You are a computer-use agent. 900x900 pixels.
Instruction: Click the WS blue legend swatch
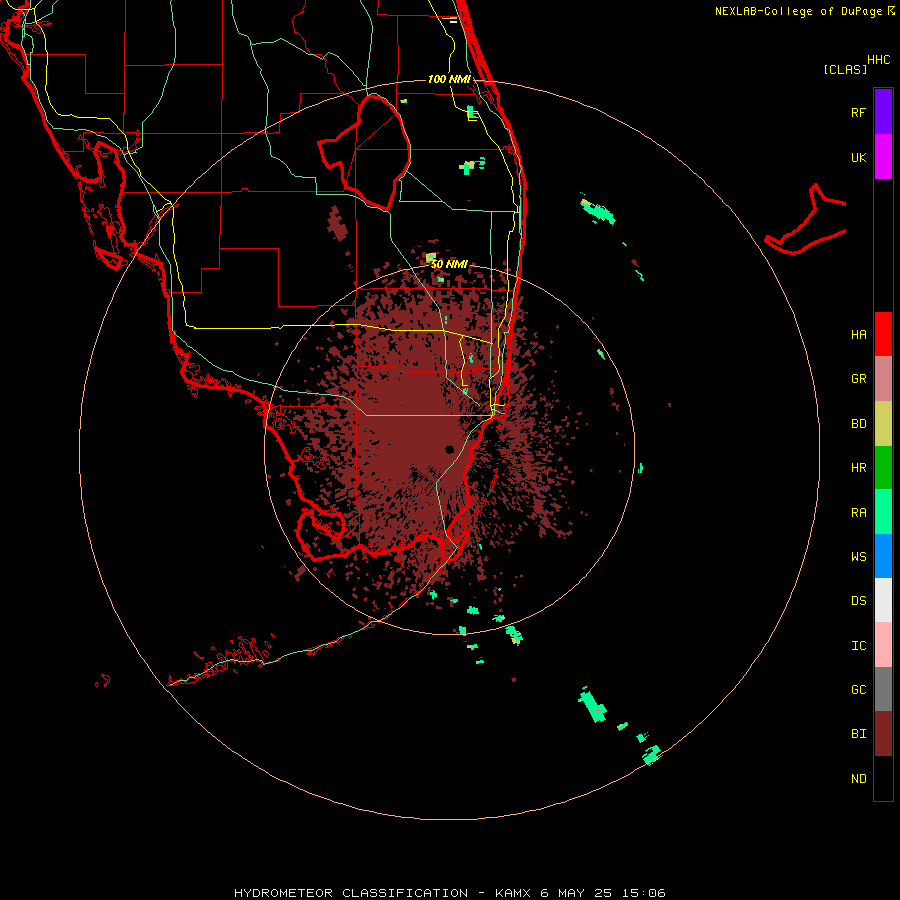(x=883, y=556)
